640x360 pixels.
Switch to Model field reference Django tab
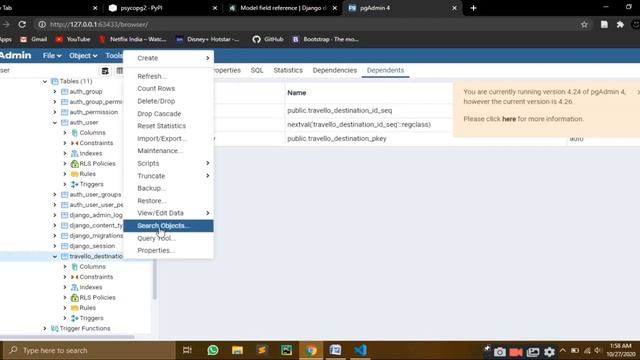tap(282, 8)
